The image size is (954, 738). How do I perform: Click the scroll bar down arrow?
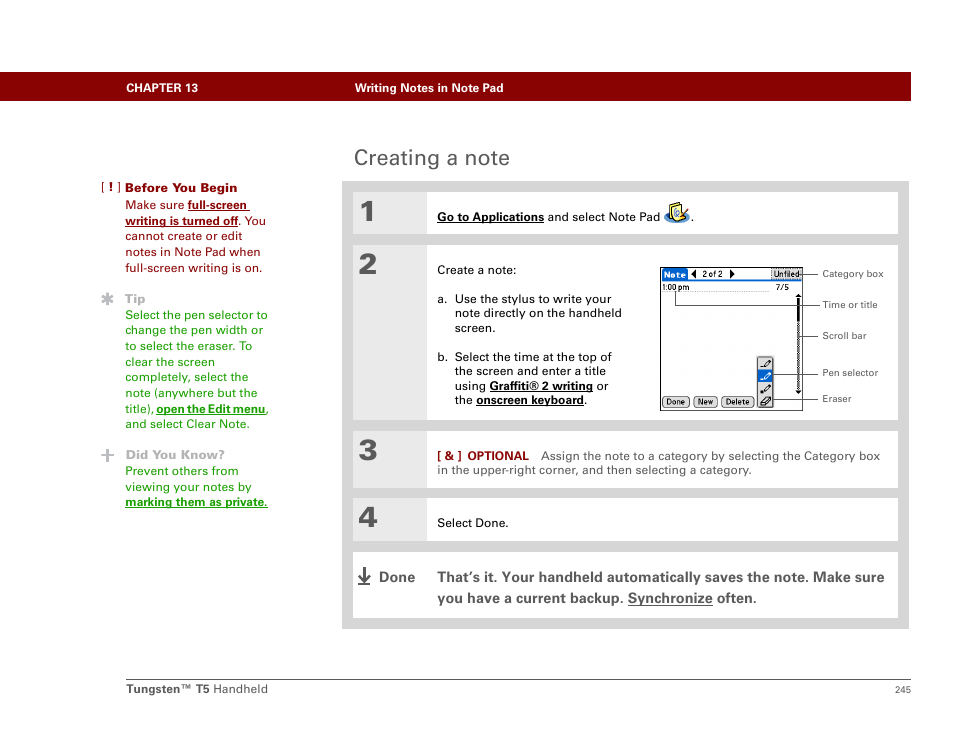798,392
